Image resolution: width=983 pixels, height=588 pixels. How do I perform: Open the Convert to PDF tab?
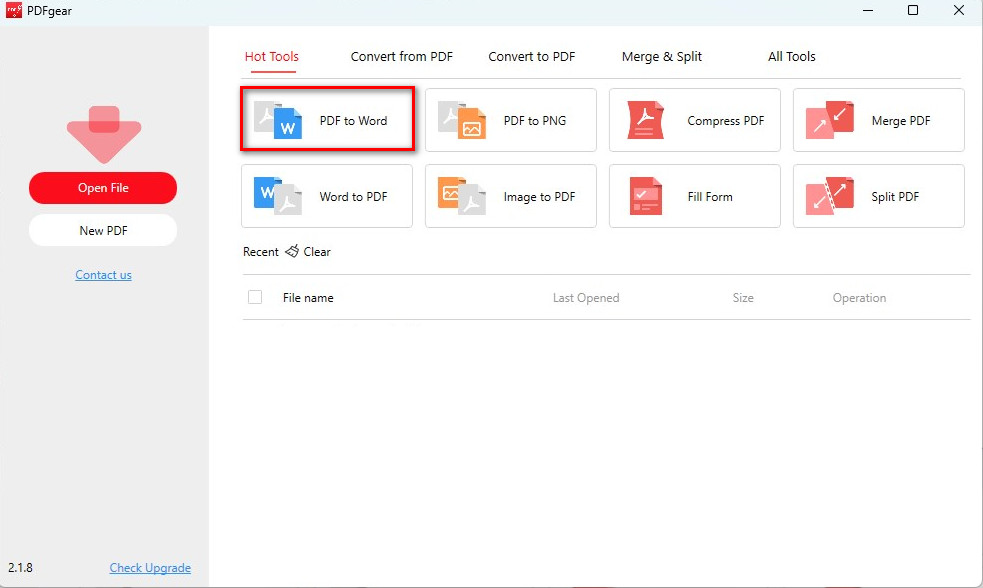532,56
